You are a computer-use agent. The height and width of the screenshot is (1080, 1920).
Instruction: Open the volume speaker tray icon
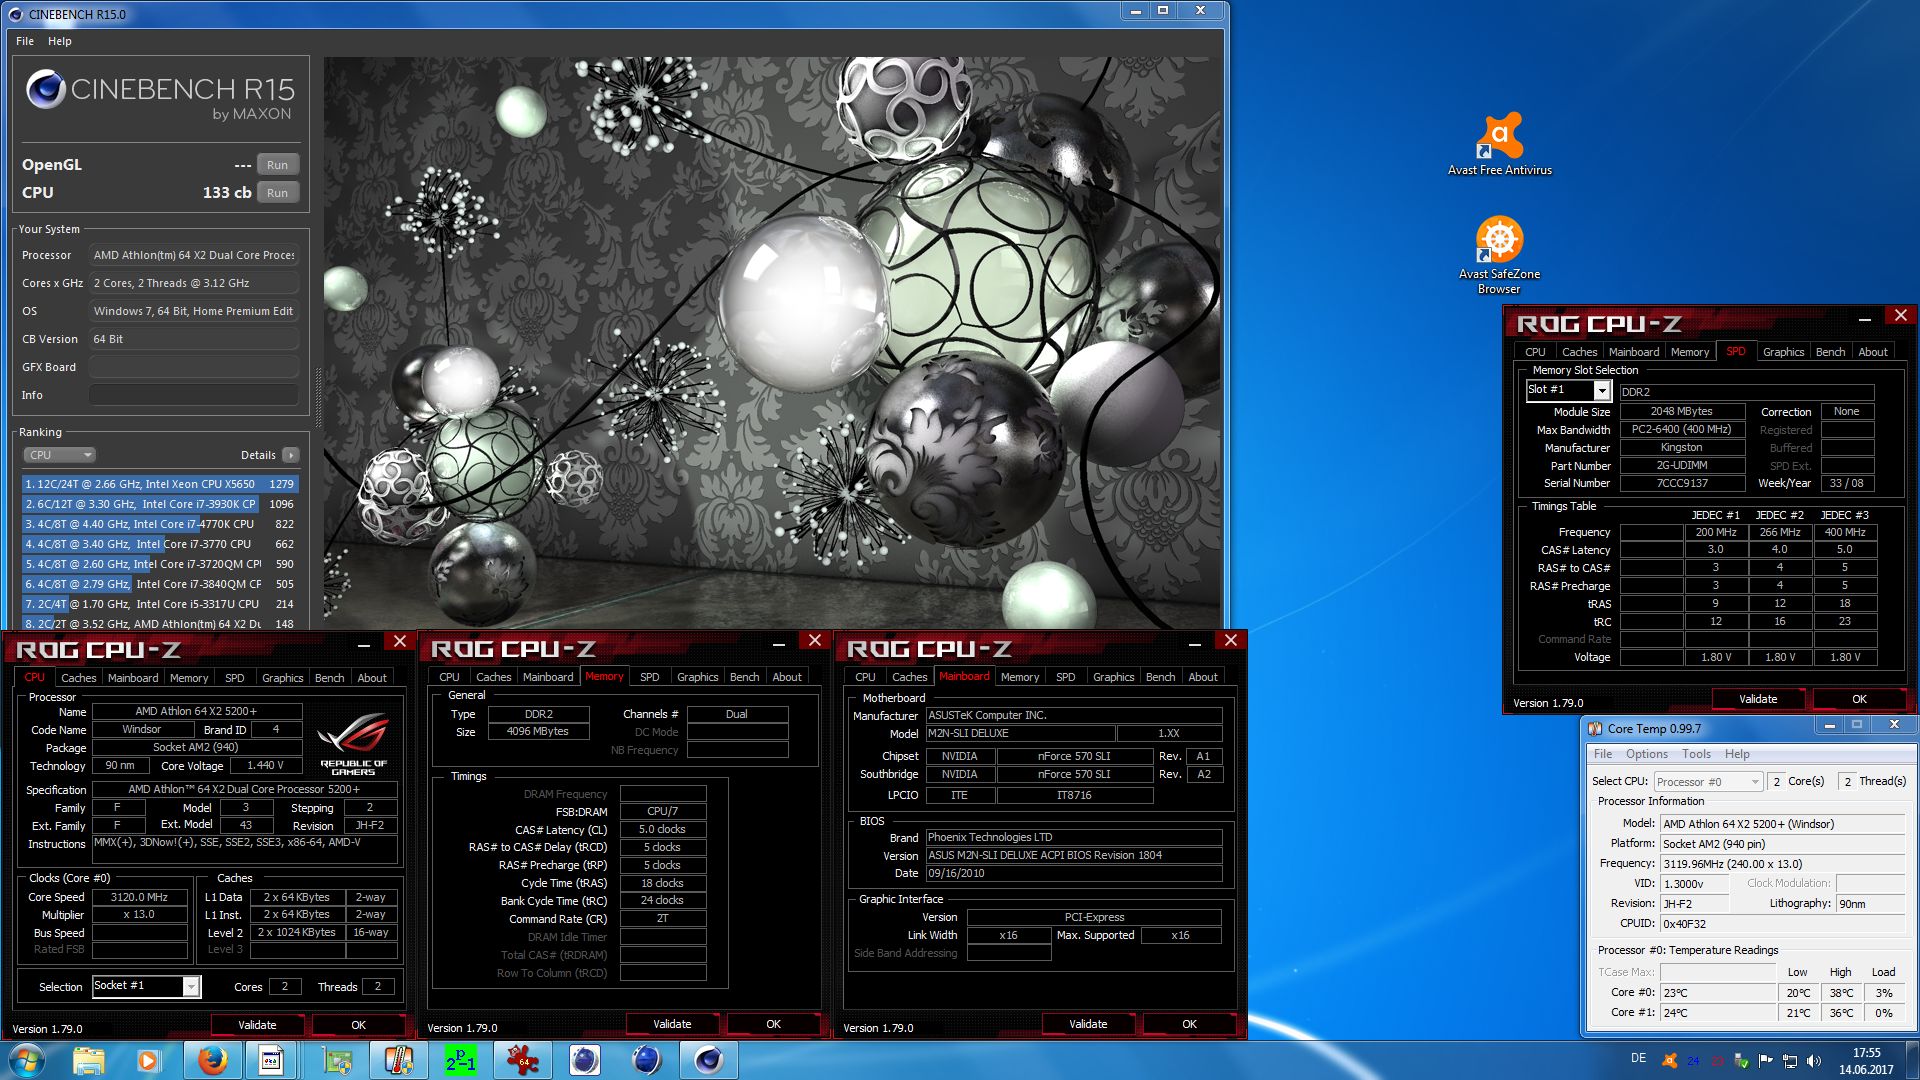pos(1813,1061)
